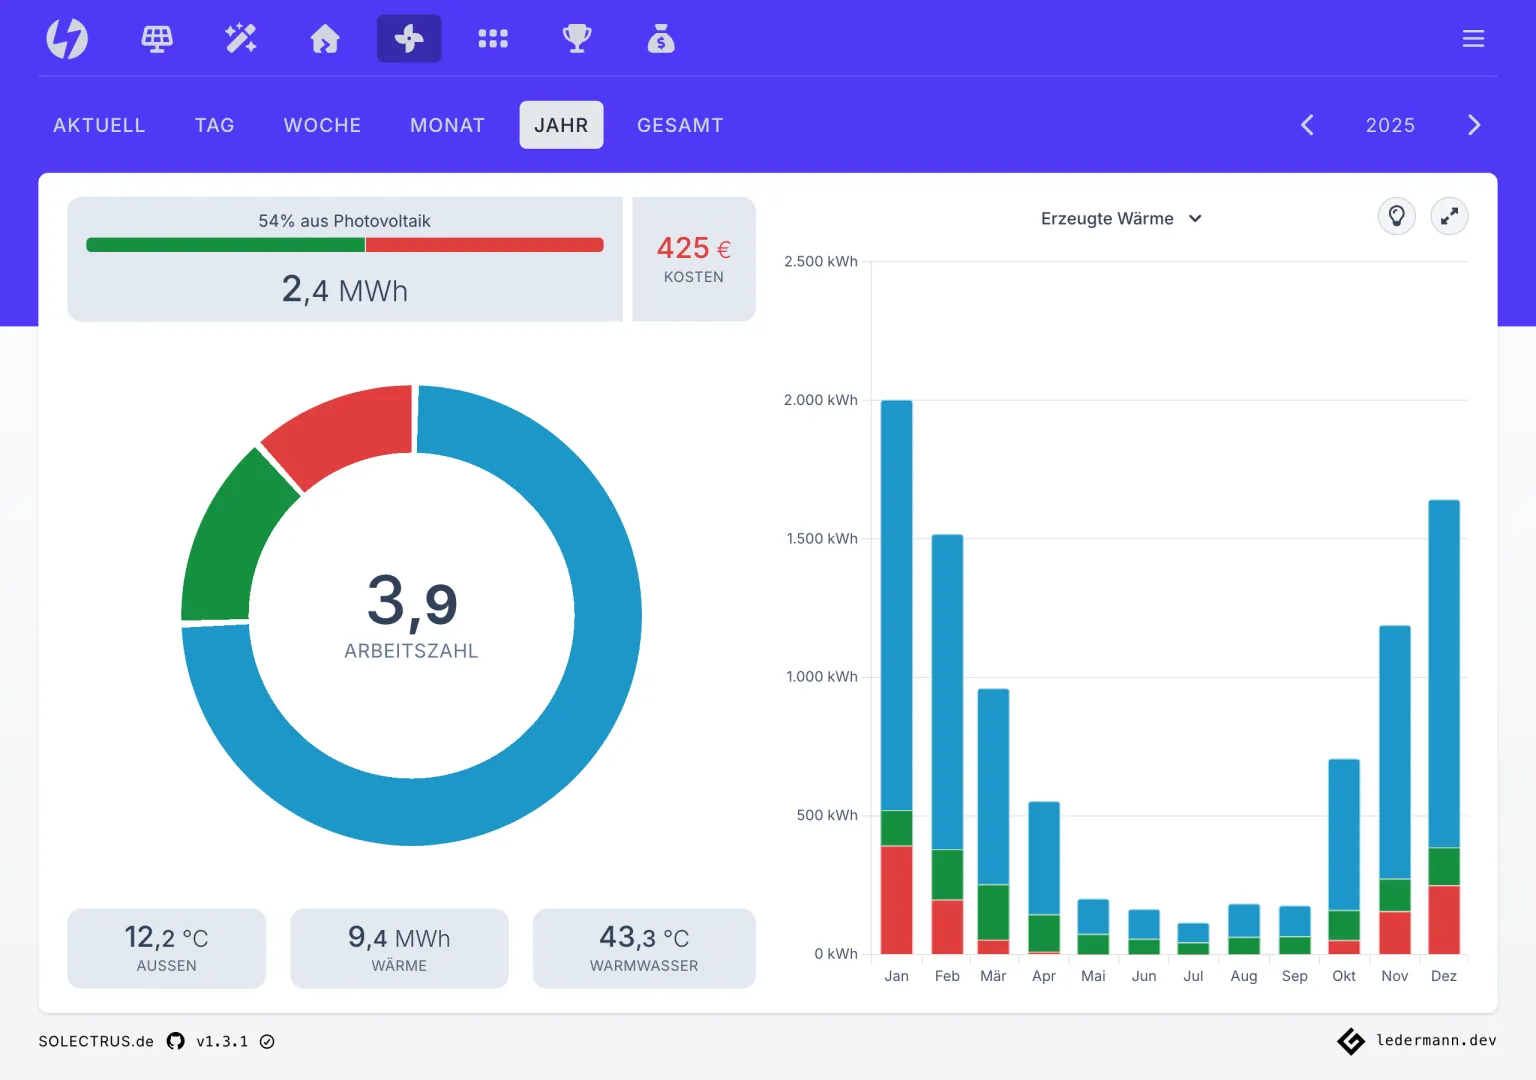This screenshot has height=1080, width=1536.
Task: Open the v1.3.1 version link
Action: point(222,1041)
